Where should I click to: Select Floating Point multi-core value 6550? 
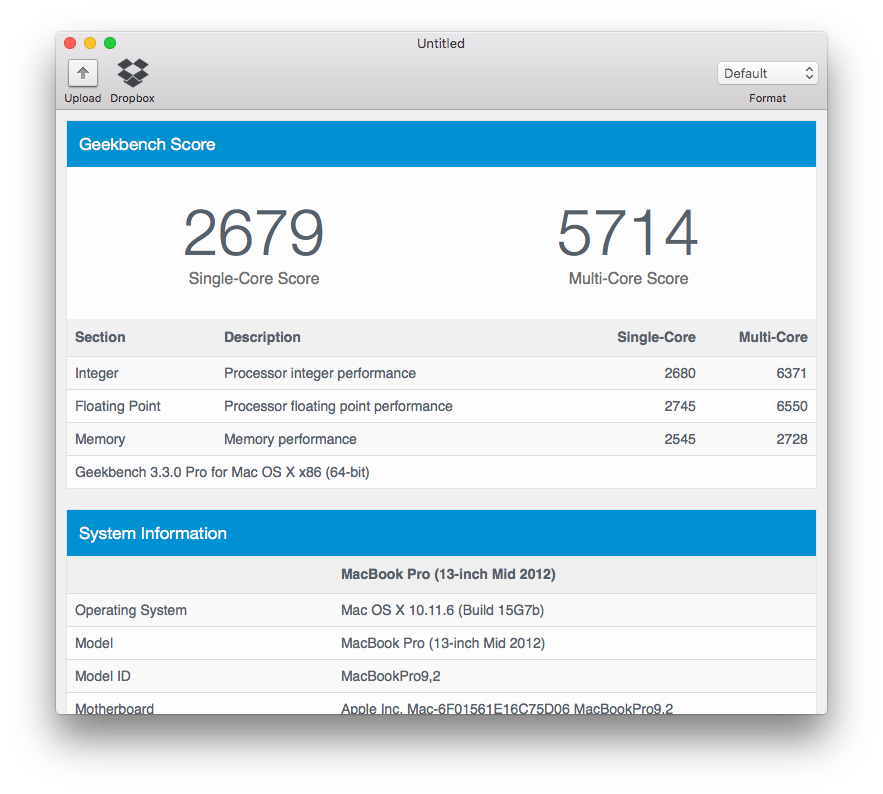(792, 406)
